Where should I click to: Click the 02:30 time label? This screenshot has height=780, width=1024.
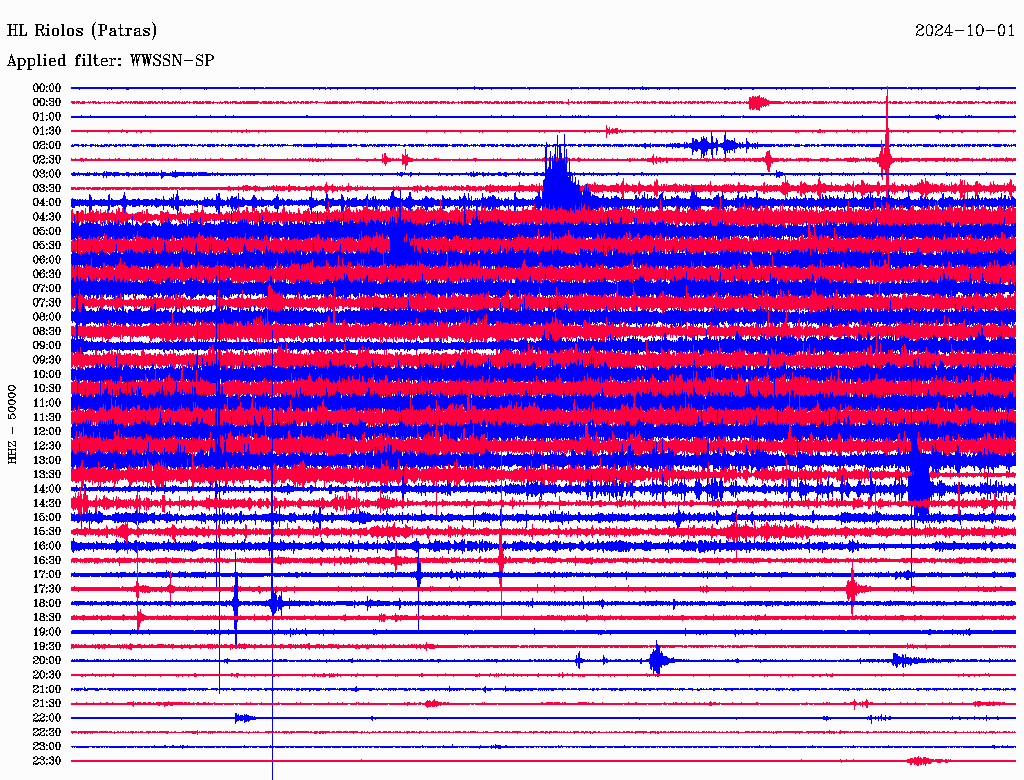[47, 160]
